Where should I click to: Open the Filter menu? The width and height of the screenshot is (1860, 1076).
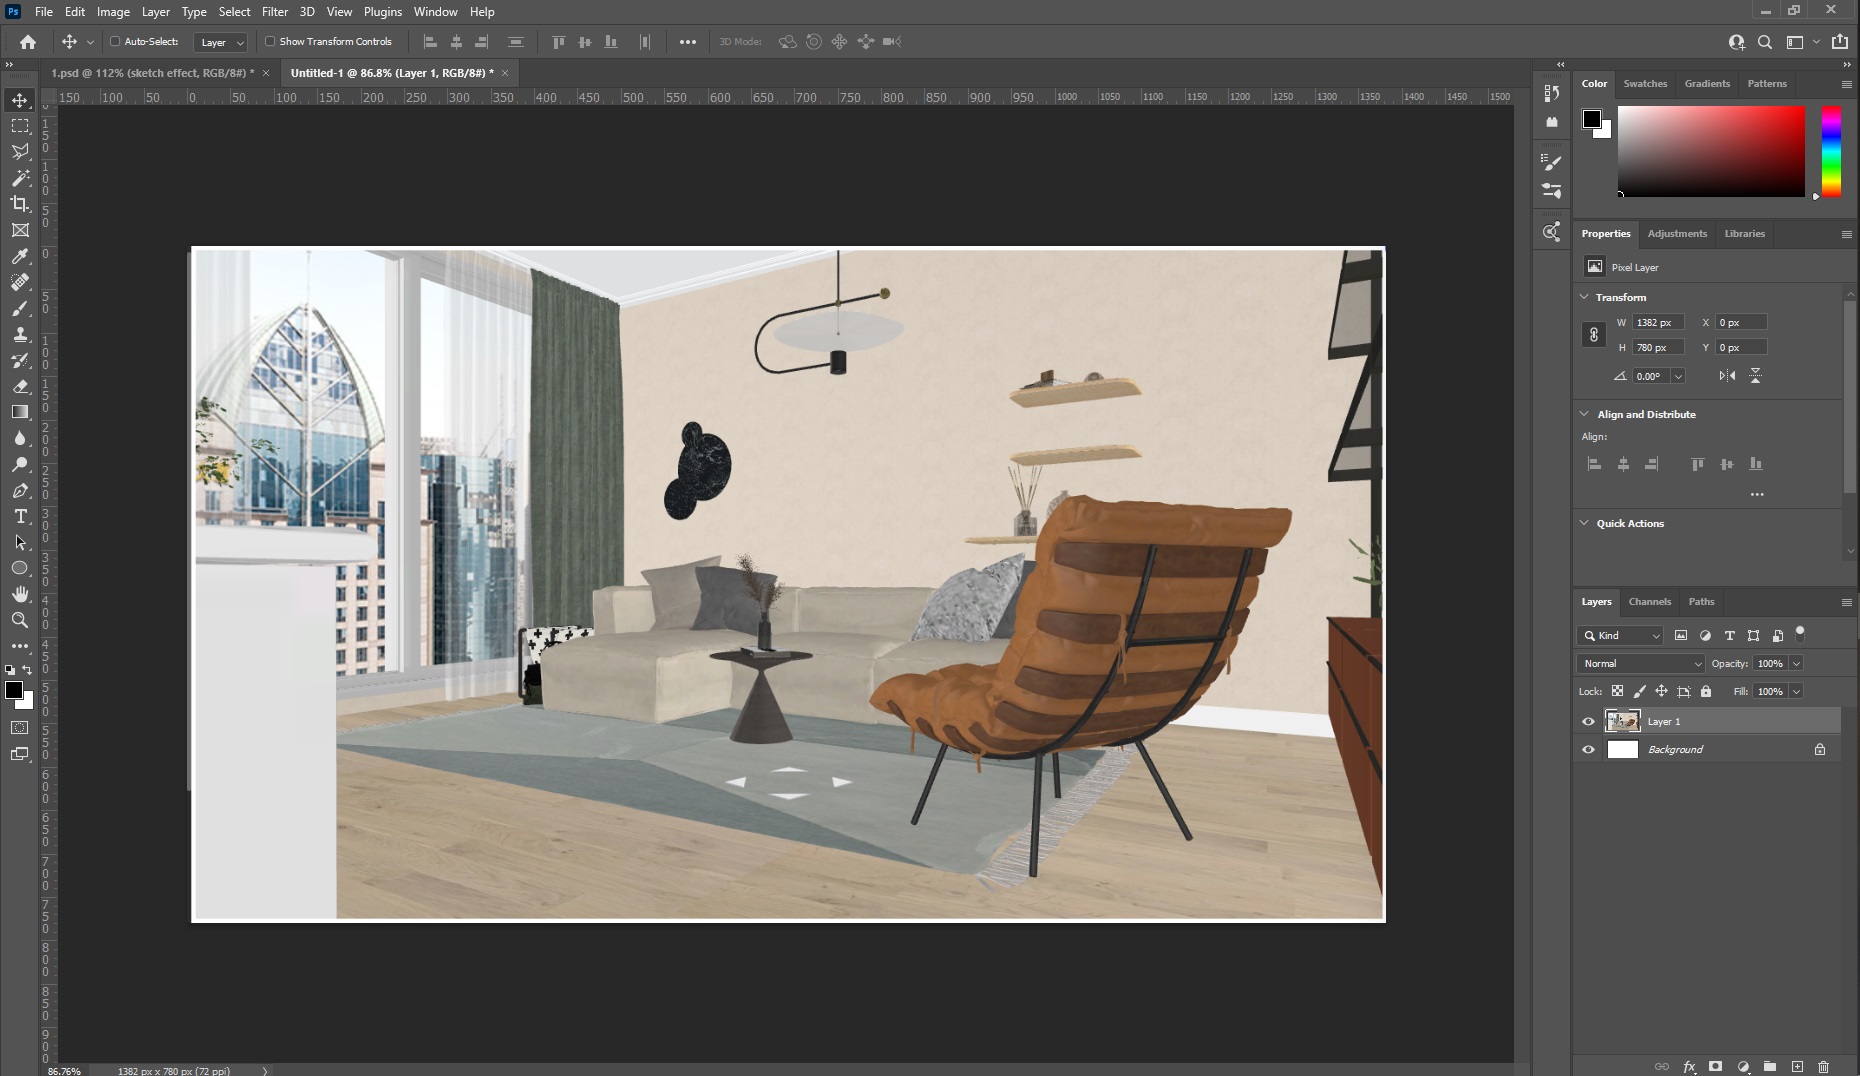(x=275, y=12)
